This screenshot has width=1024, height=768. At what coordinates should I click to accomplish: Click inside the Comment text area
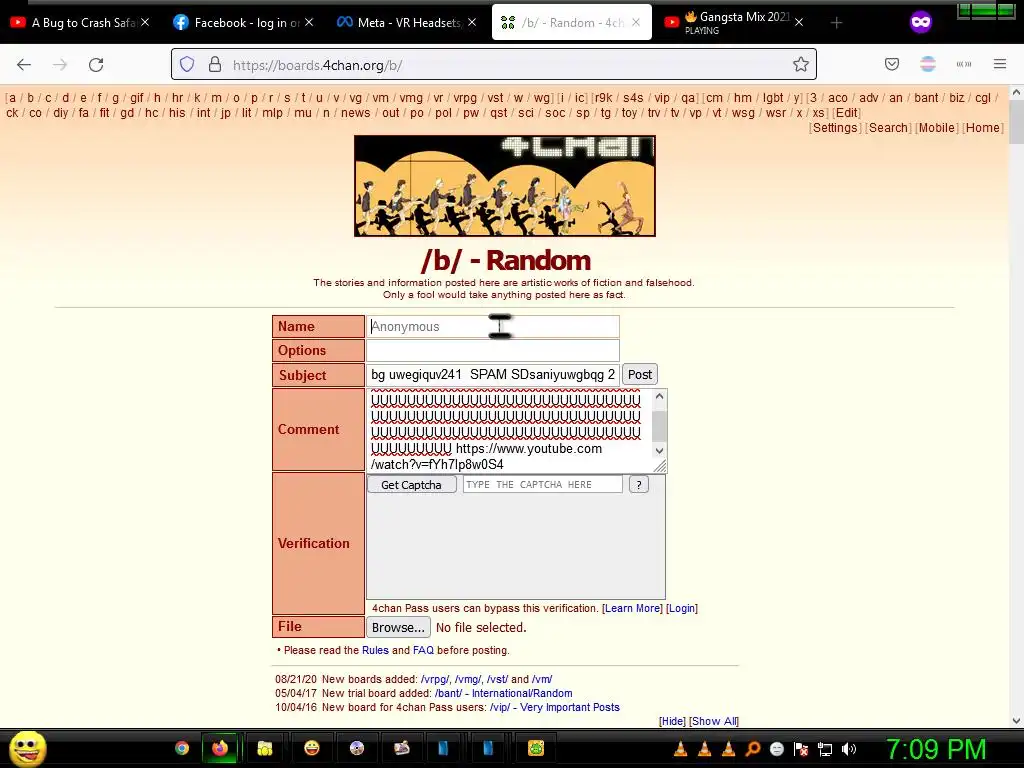tap(509, 430)
